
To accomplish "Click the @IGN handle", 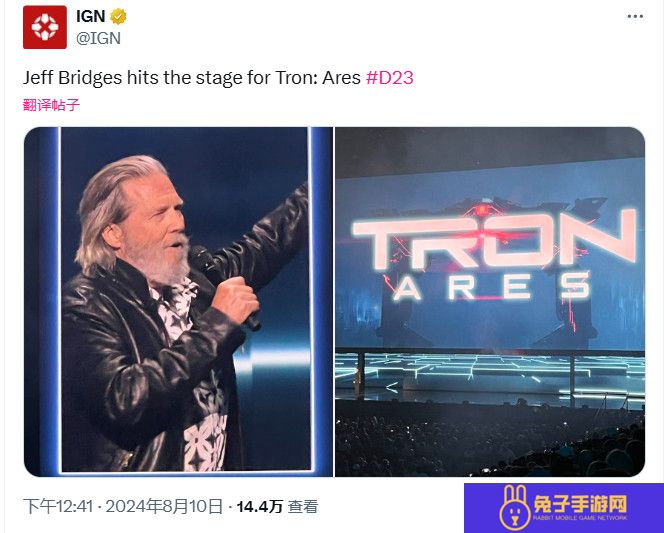I will [99, 38].
